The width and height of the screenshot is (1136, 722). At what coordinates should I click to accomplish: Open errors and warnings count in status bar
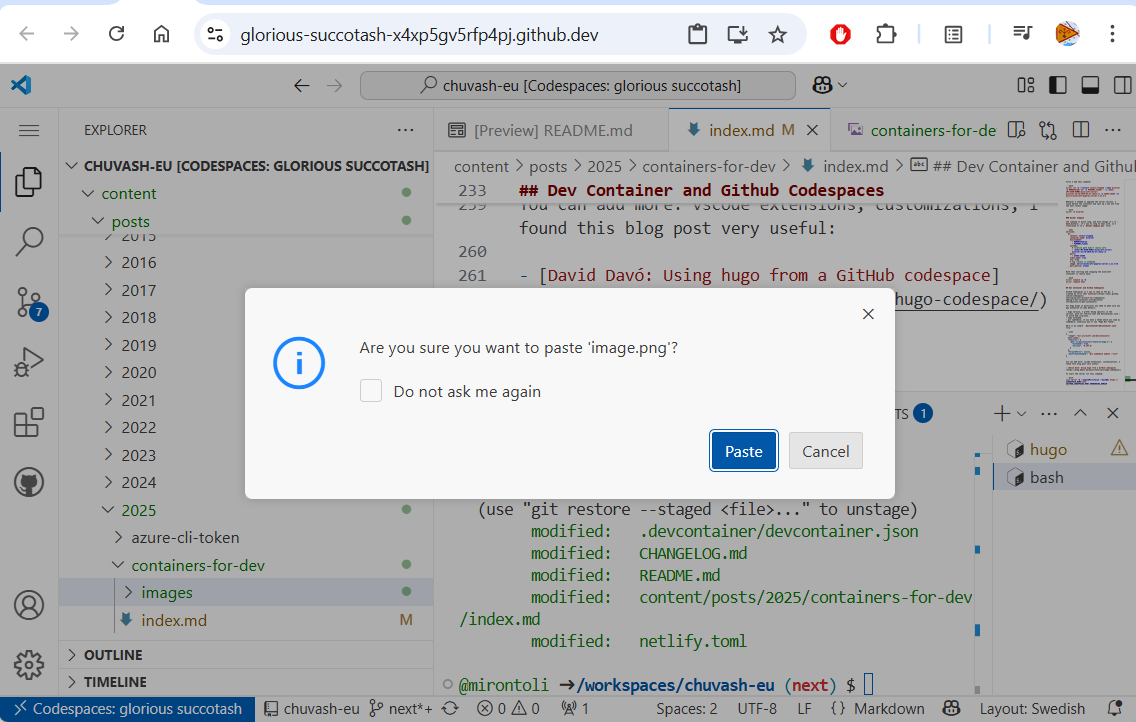pyautogui.click(x=509, y=709)
